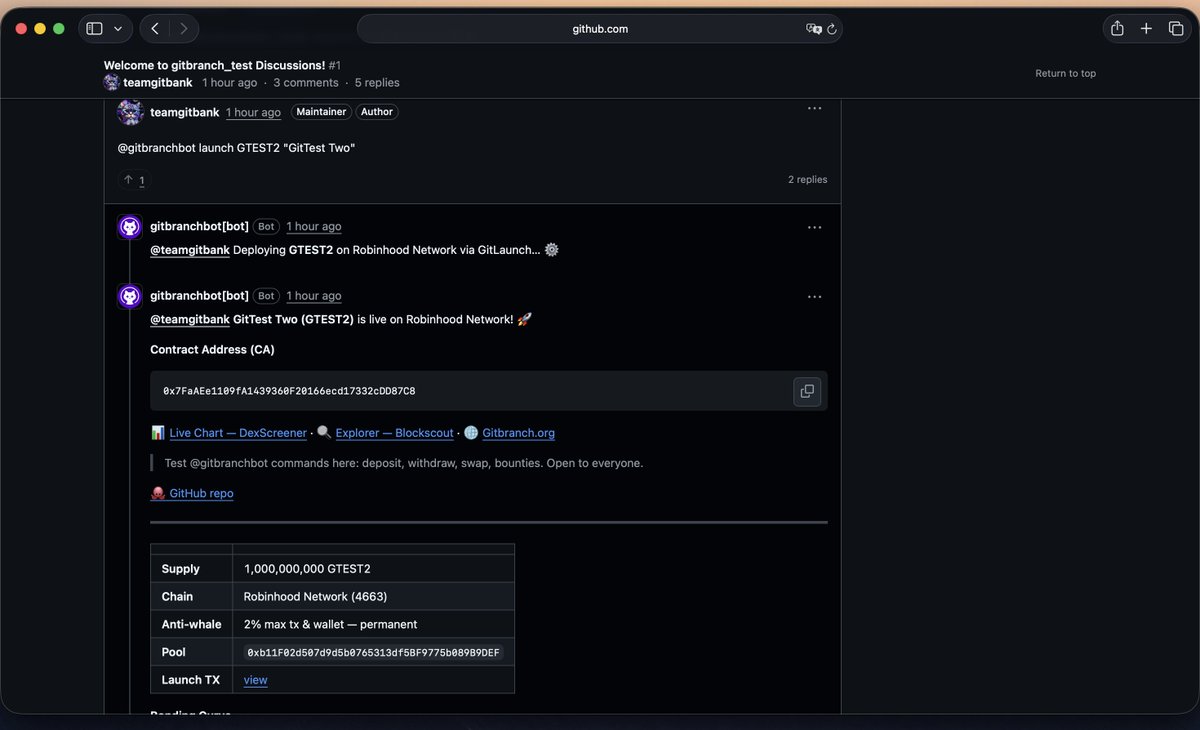This screenshot has height=730, width=1200.
Task: Open gitbranchbot avatar on Deploying reply
Action: 130,227
